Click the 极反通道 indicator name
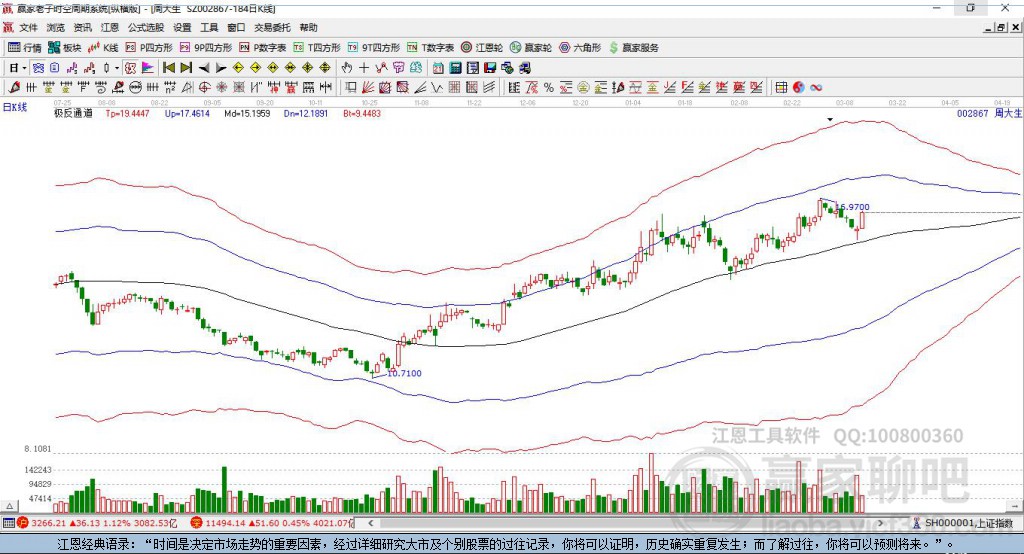Image resolution: width=1024 pixels, height=554 pixels. [73, 113]
